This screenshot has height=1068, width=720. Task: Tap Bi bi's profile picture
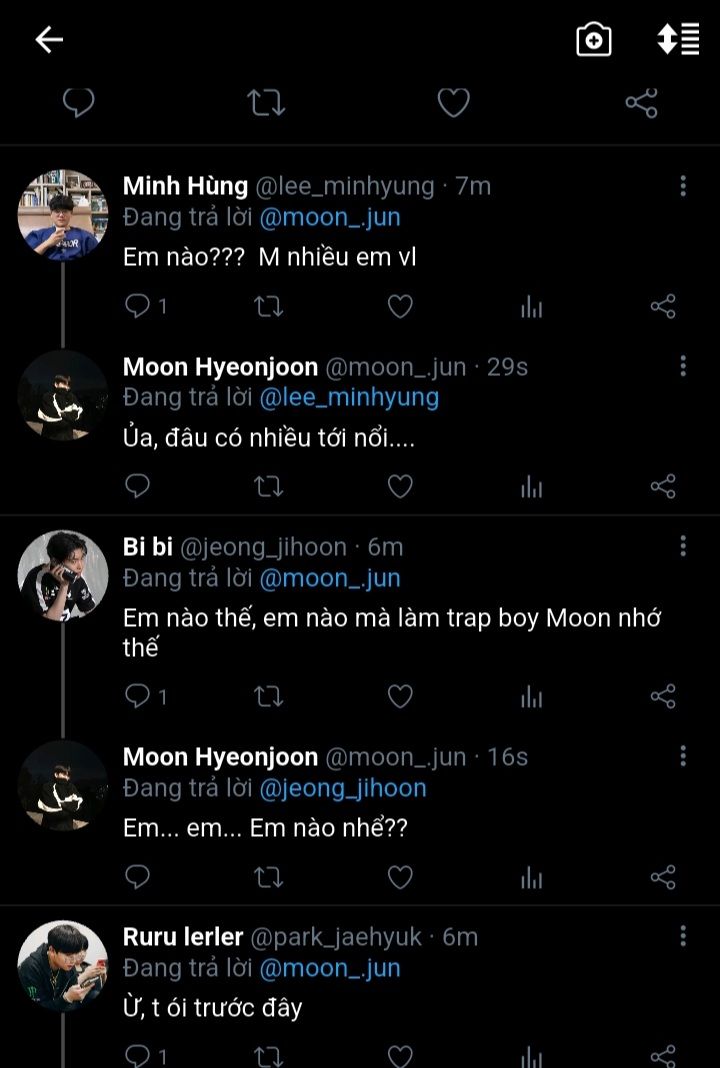[x=63, y=575]
